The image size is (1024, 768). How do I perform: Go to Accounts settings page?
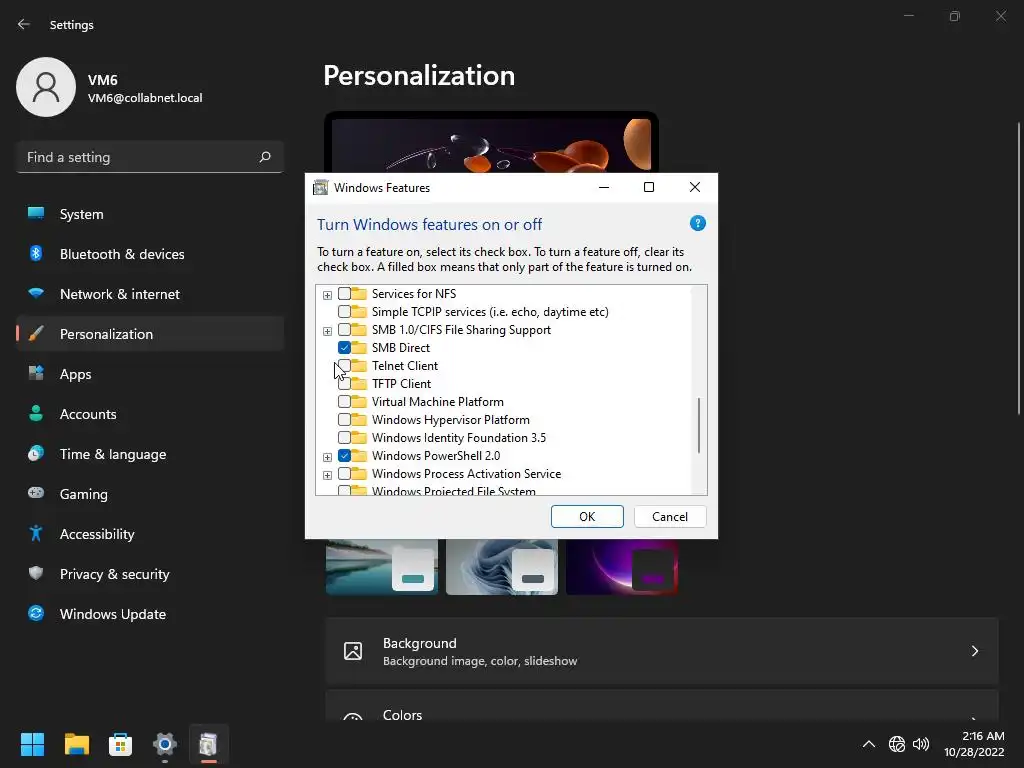coord(150,413)
